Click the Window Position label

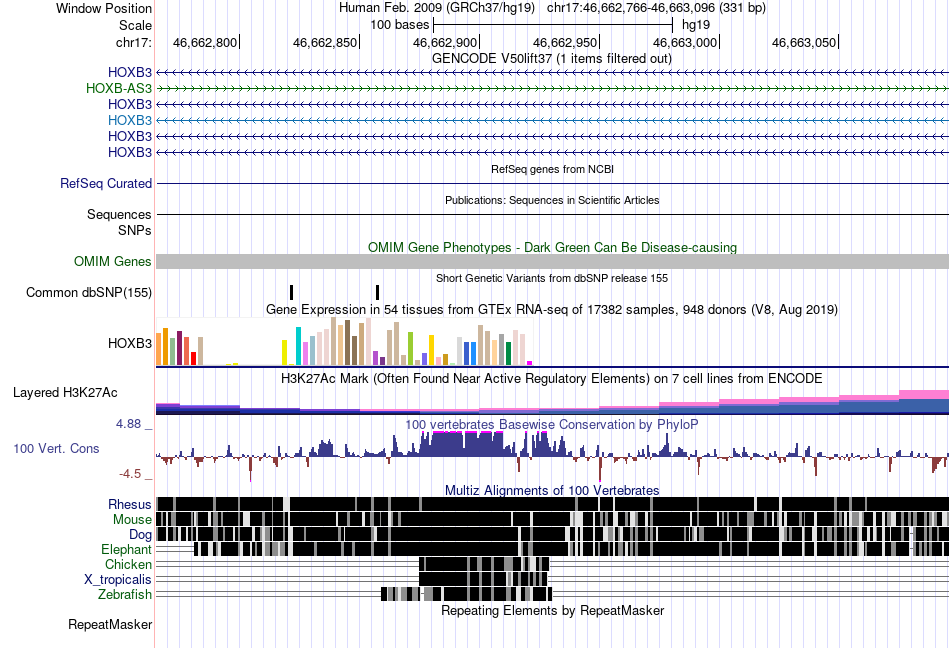click(104, 8)
